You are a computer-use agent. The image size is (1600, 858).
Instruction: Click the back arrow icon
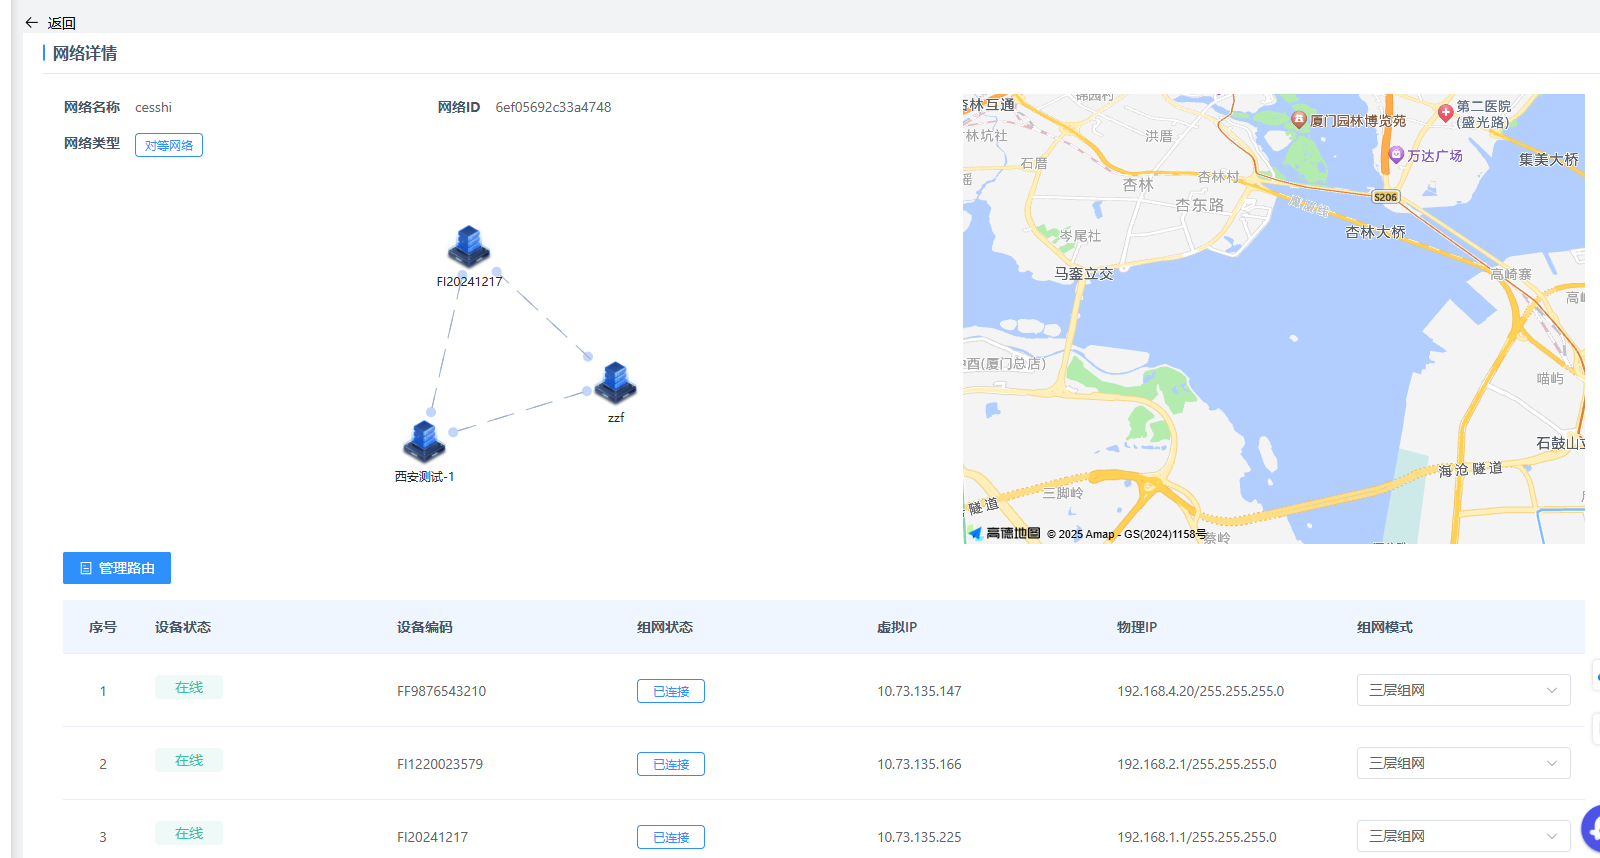[32, 22]
